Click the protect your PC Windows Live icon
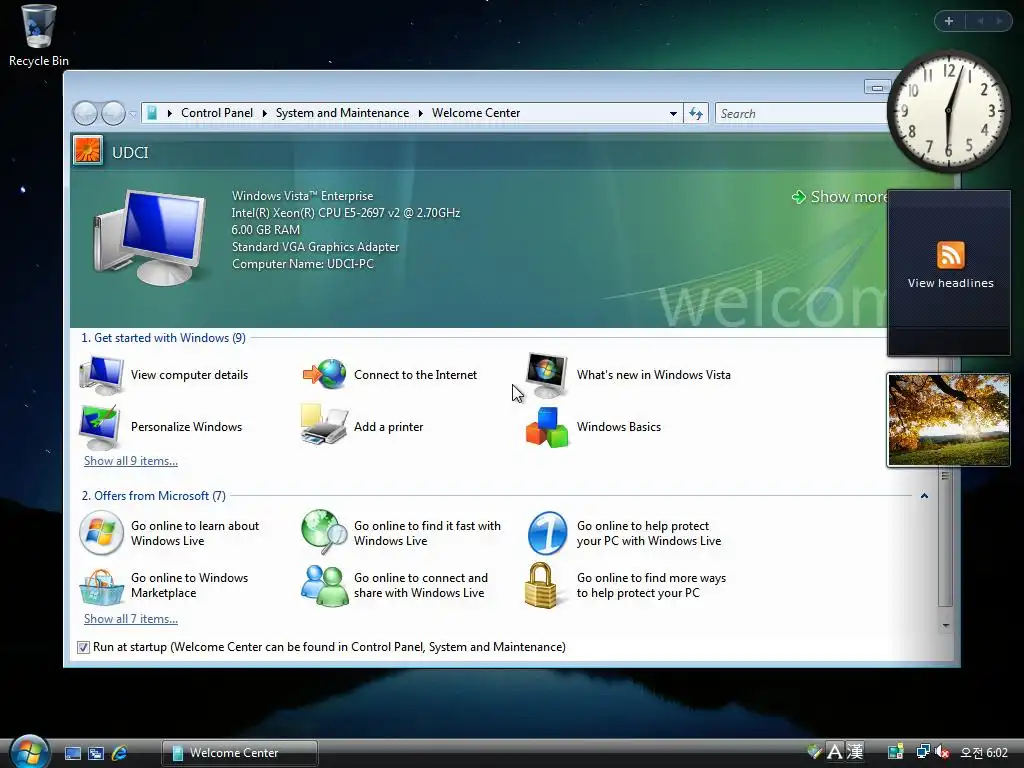This screenshot has height=768, width=1024. coord(547,533)
